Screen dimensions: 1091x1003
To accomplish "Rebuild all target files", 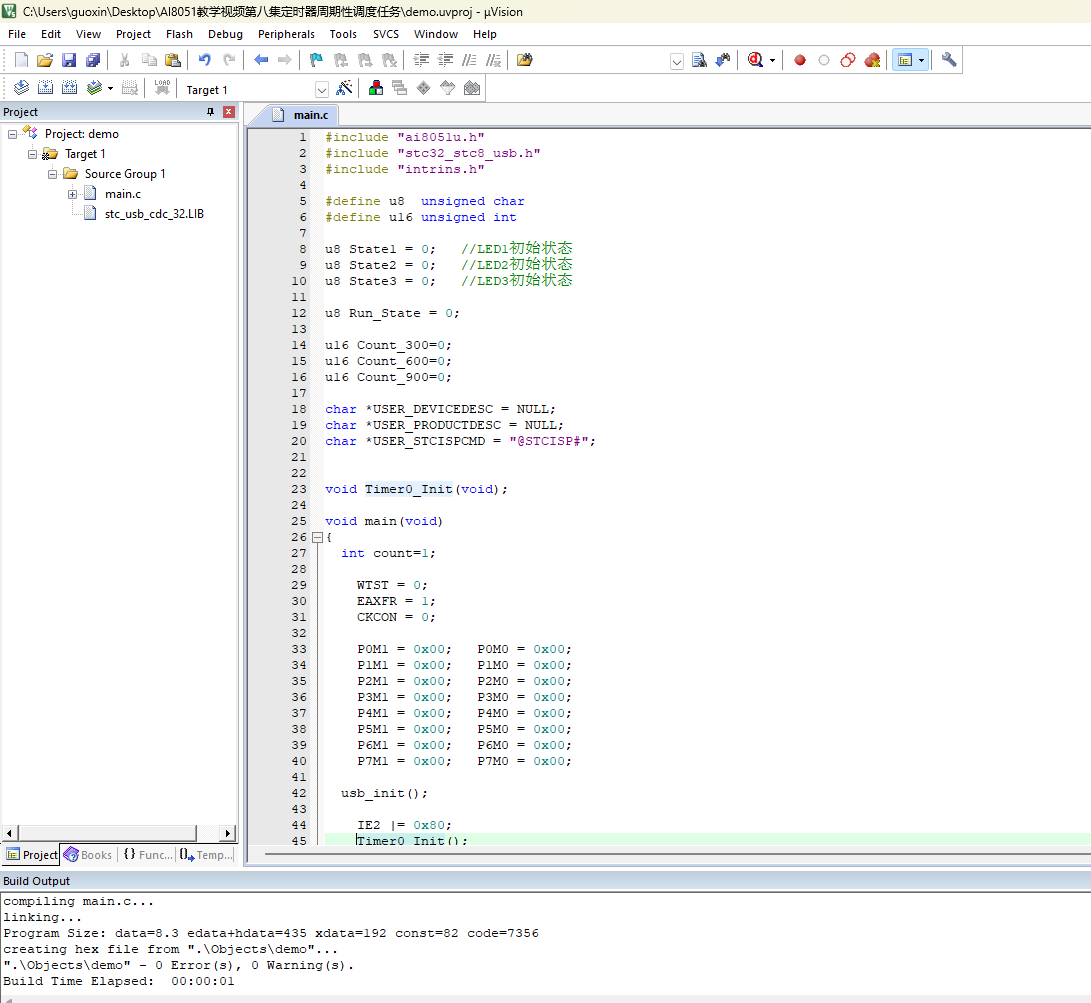I will coord(70,88).
